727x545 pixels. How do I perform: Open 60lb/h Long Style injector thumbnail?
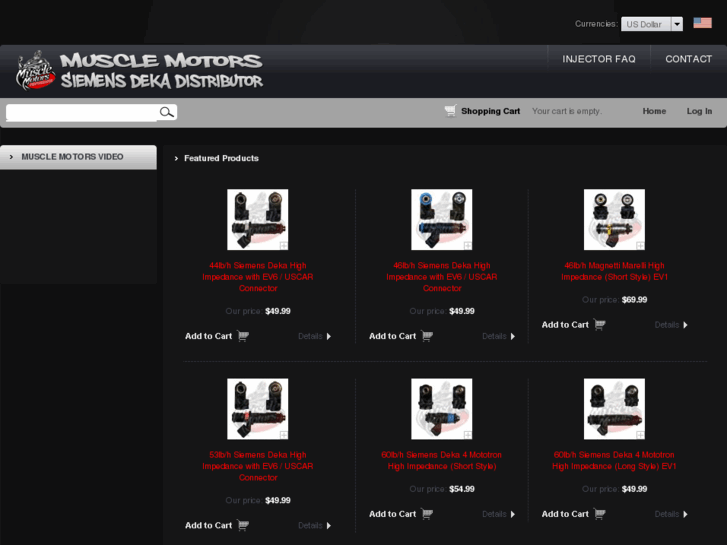click(614, 409)
